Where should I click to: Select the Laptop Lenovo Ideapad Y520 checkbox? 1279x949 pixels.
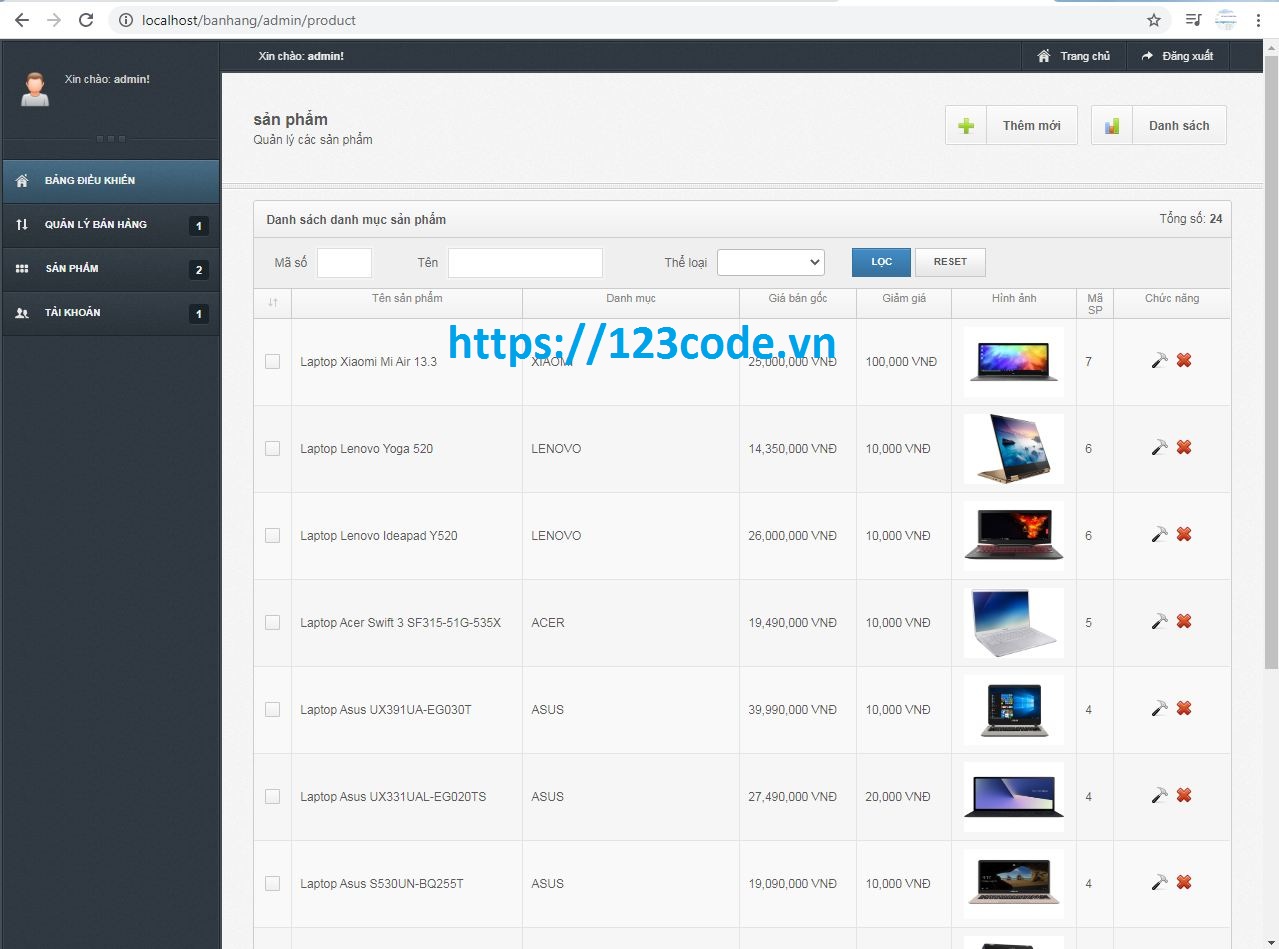click(271, 535)
